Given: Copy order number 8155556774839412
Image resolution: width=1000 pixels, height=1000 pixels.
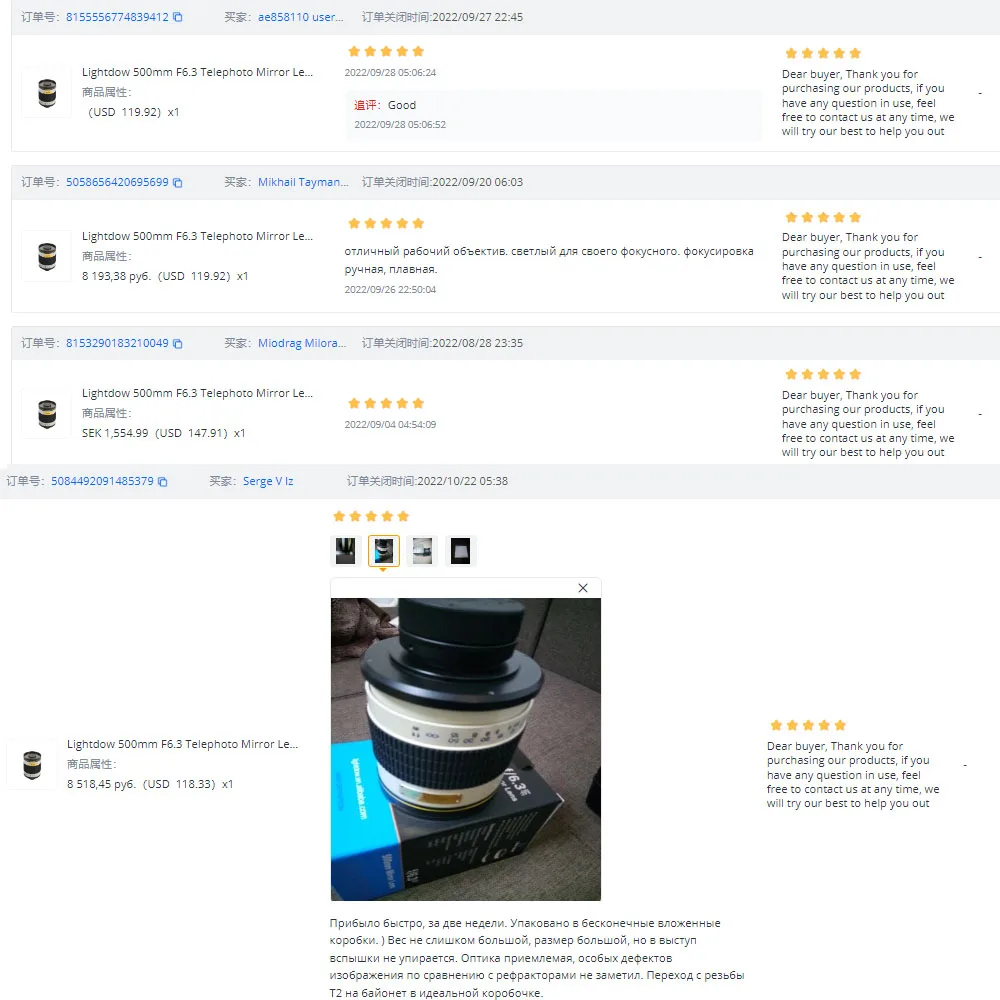Looking at the screenshot, I should tap(178, 17).
